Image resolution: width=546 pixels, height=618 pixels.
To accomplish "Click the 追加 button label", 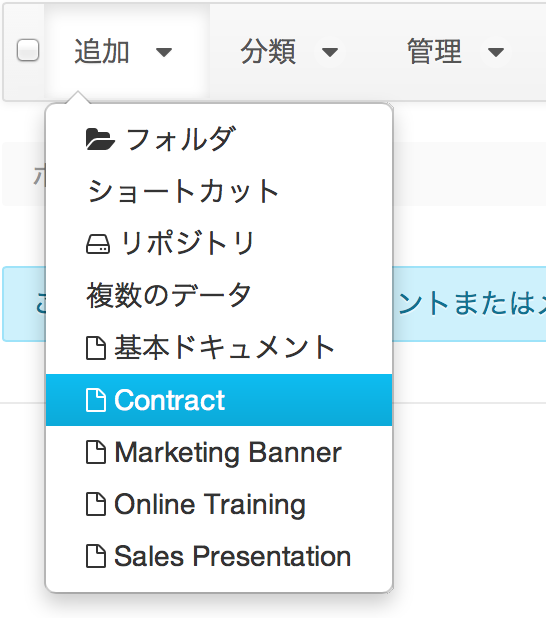I will [102, 52].
